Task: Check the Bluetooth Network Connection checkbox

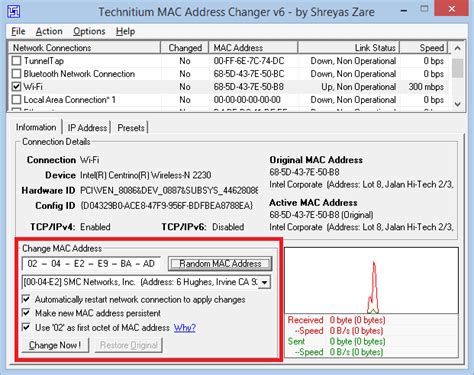Action: (x=16, y=74)
